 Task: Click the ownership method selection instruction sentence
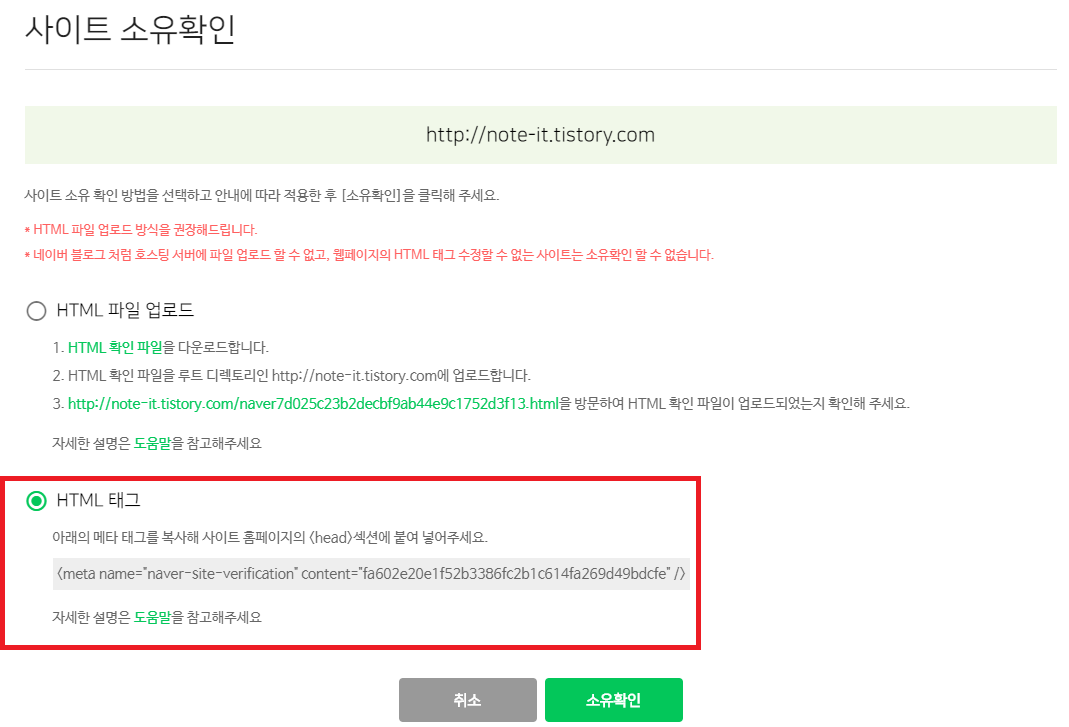[262, 196]
